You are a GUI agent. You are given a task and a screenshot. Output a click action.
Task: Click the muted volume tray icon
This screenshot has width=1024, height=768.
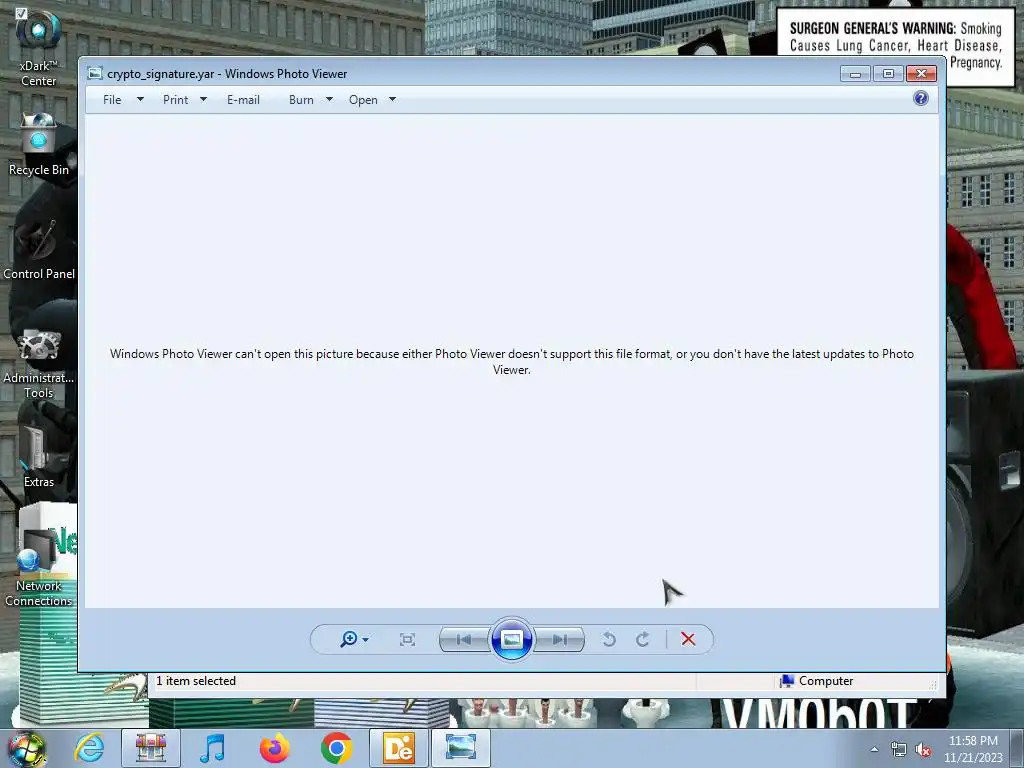(x=923, y=749)
